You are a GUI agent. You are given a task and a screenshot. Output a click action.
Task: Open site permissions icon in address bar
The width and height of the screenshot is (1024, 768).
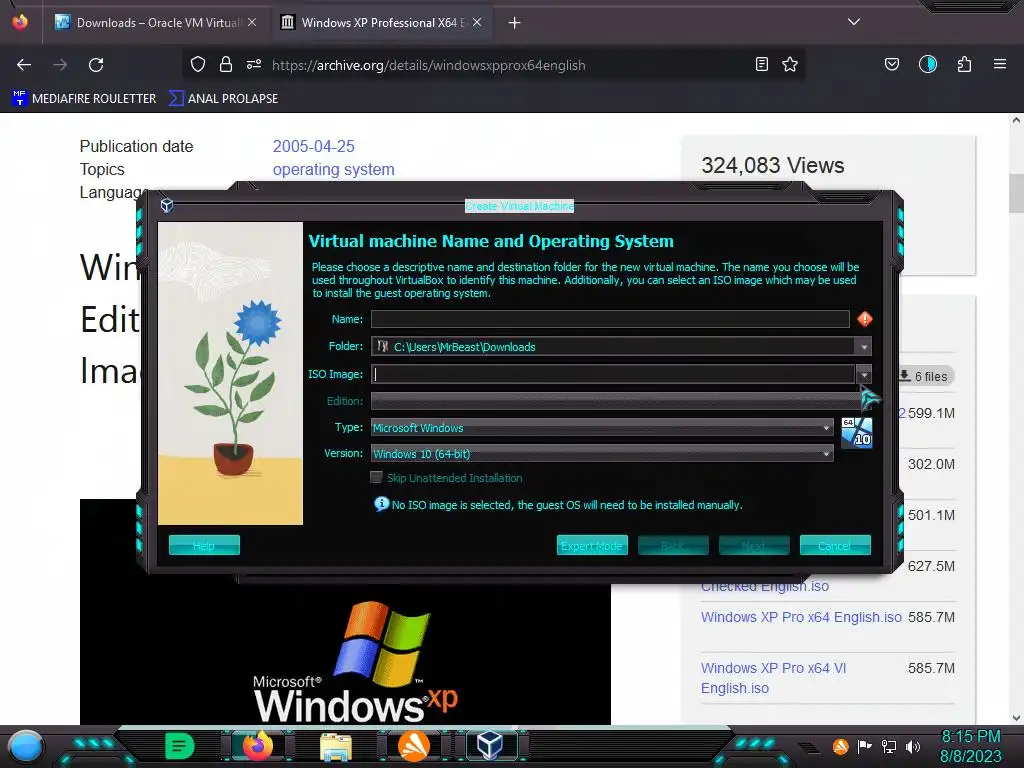pos(254,64)
